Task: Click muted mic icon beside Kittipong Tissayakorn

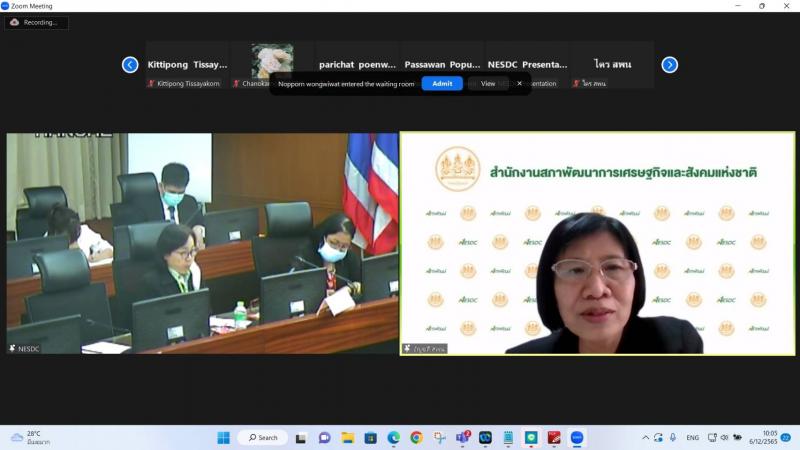Action: point(151,84)
